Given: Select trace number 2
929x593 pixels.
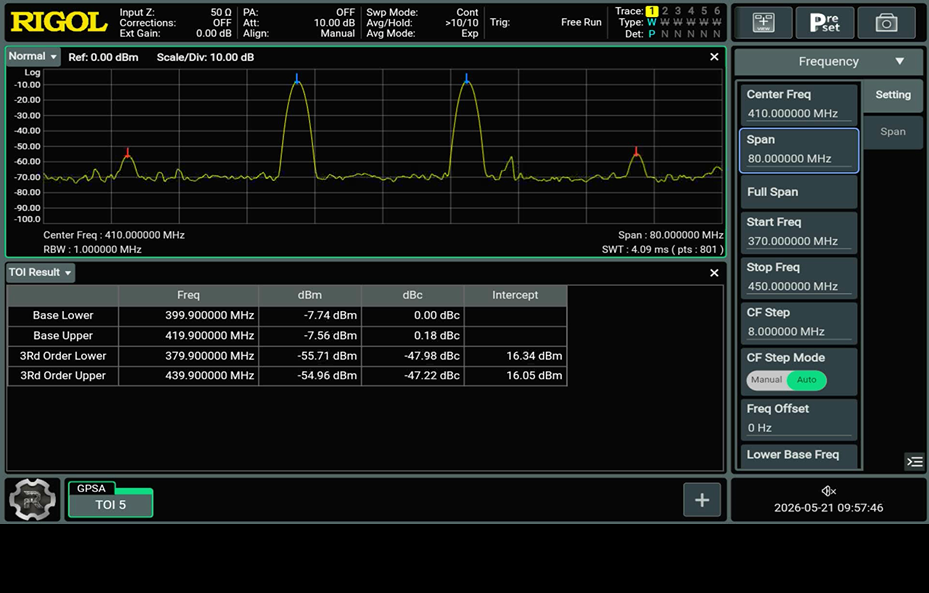Looking at the screenshot, I should click(x=665, y=11).
